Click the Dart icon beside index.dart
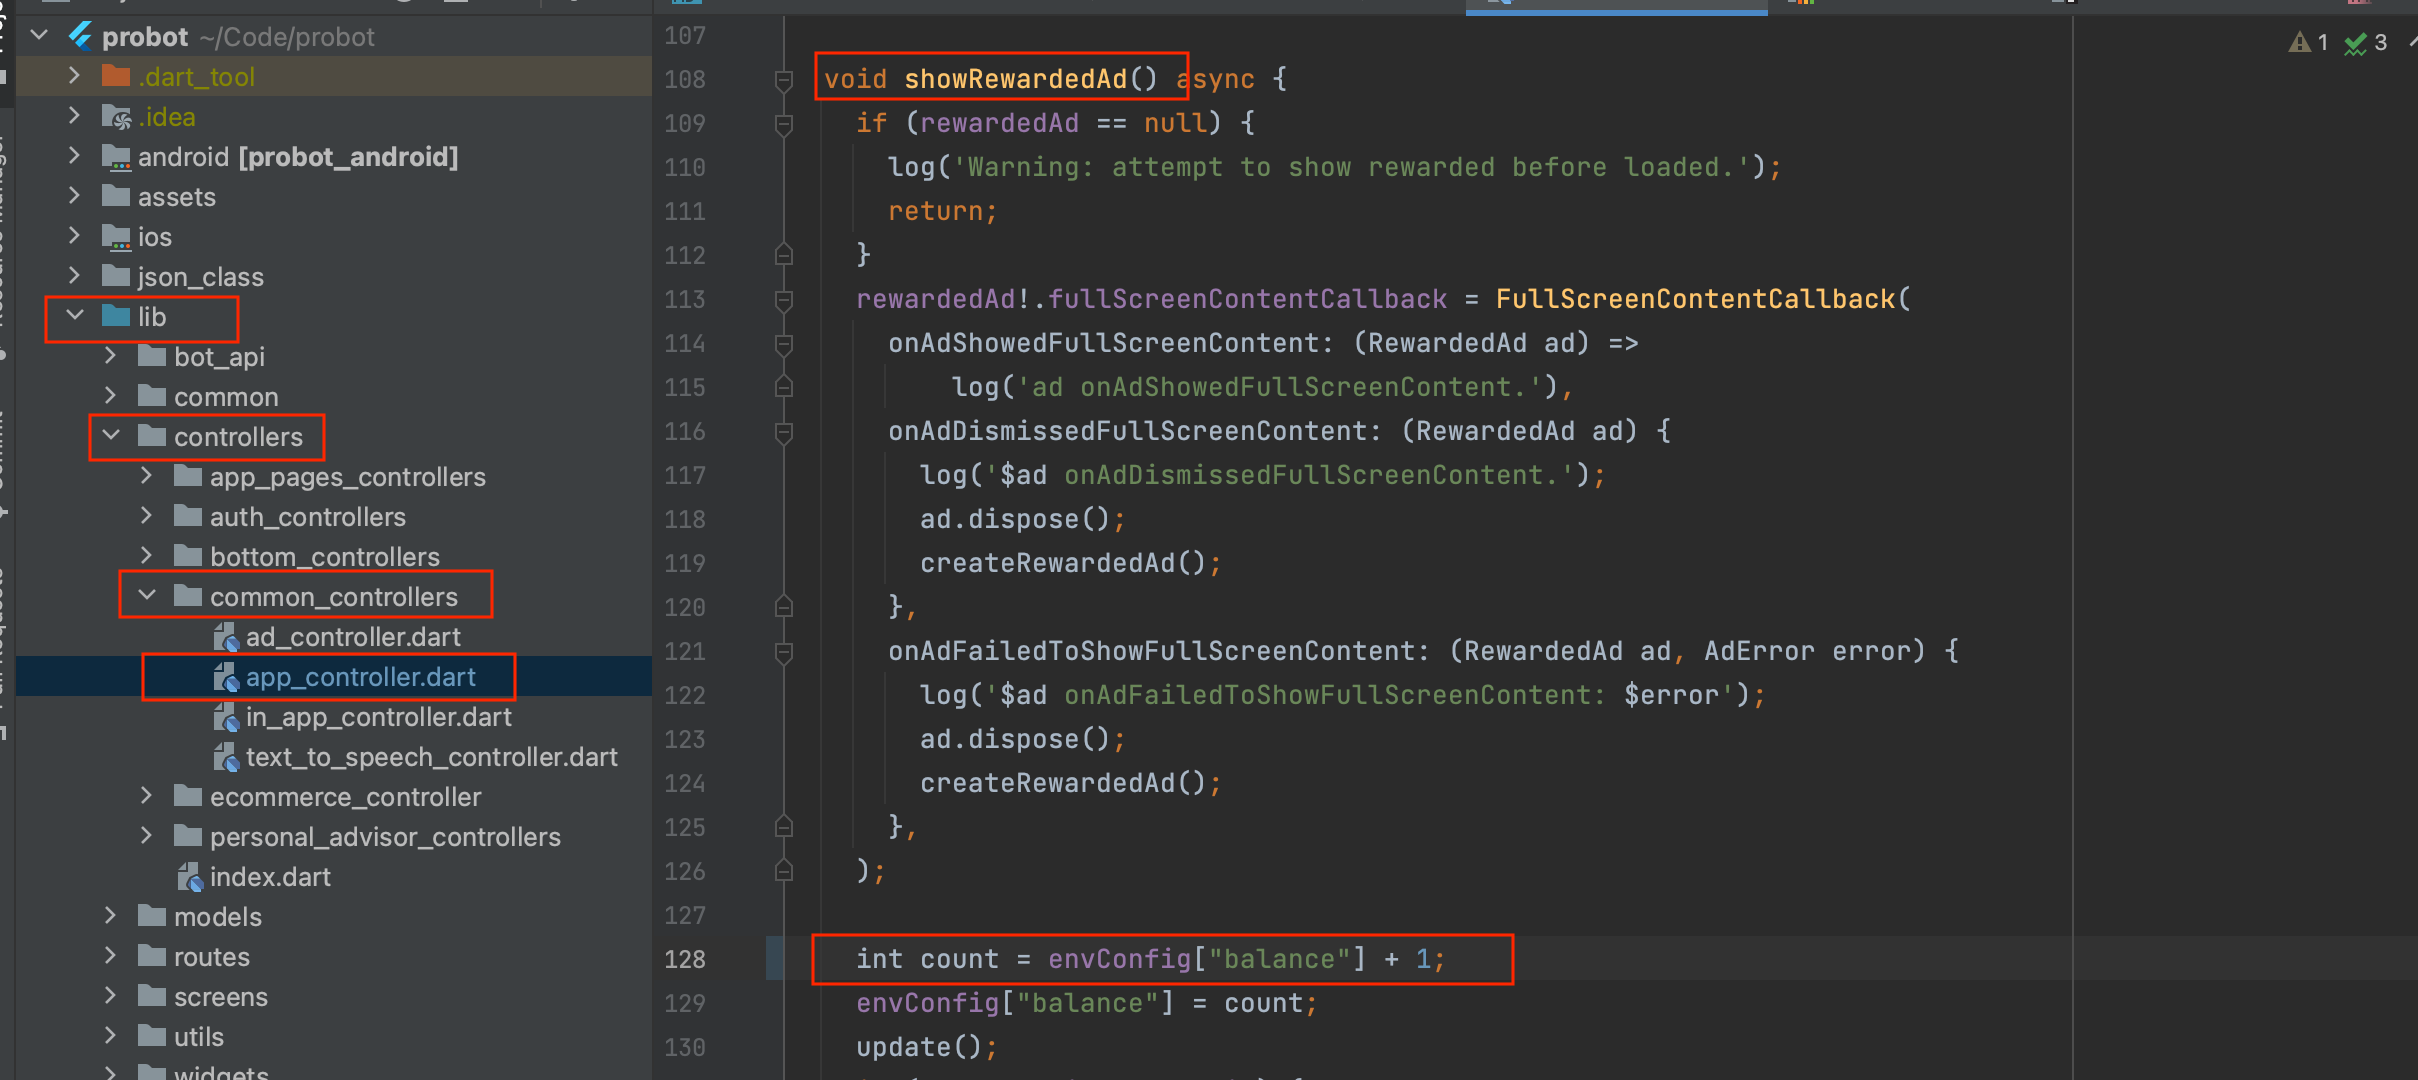The width and height of the screenshot is (2418, 1080). [190, 876]
